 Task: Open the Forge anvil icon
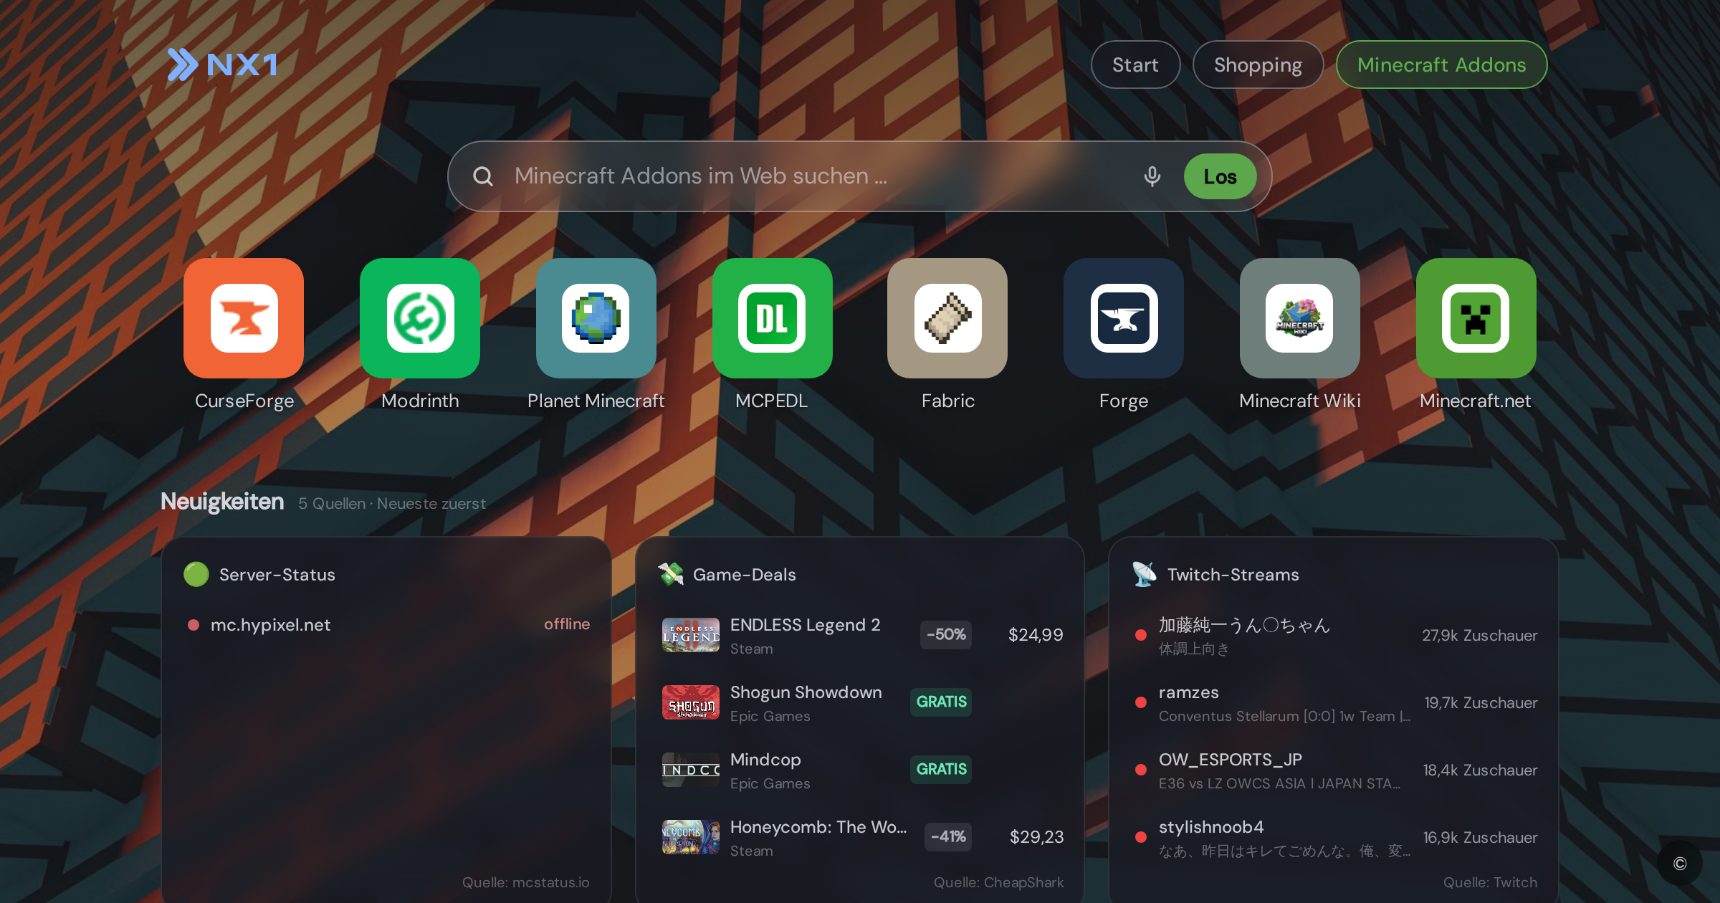1124,318
